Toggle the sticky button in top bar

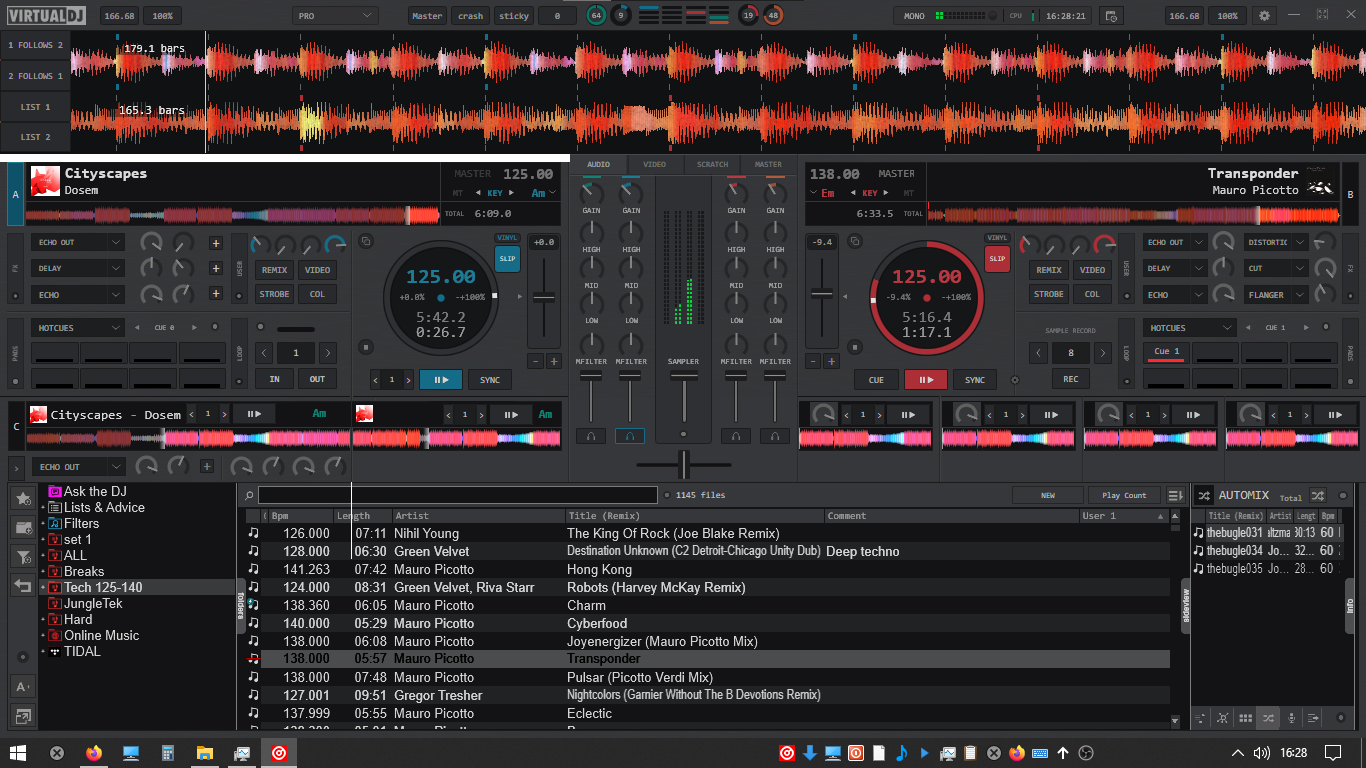point(514,16)
